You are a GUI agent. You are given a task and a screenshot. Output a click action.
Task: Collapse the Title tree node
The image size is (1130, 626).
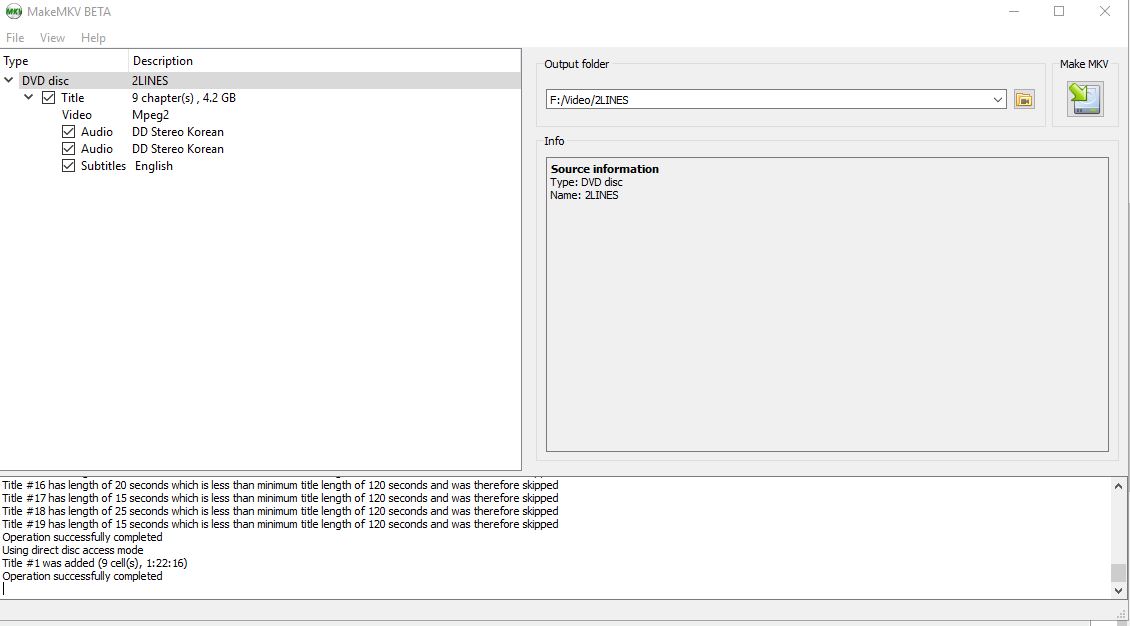click(28, 97)
